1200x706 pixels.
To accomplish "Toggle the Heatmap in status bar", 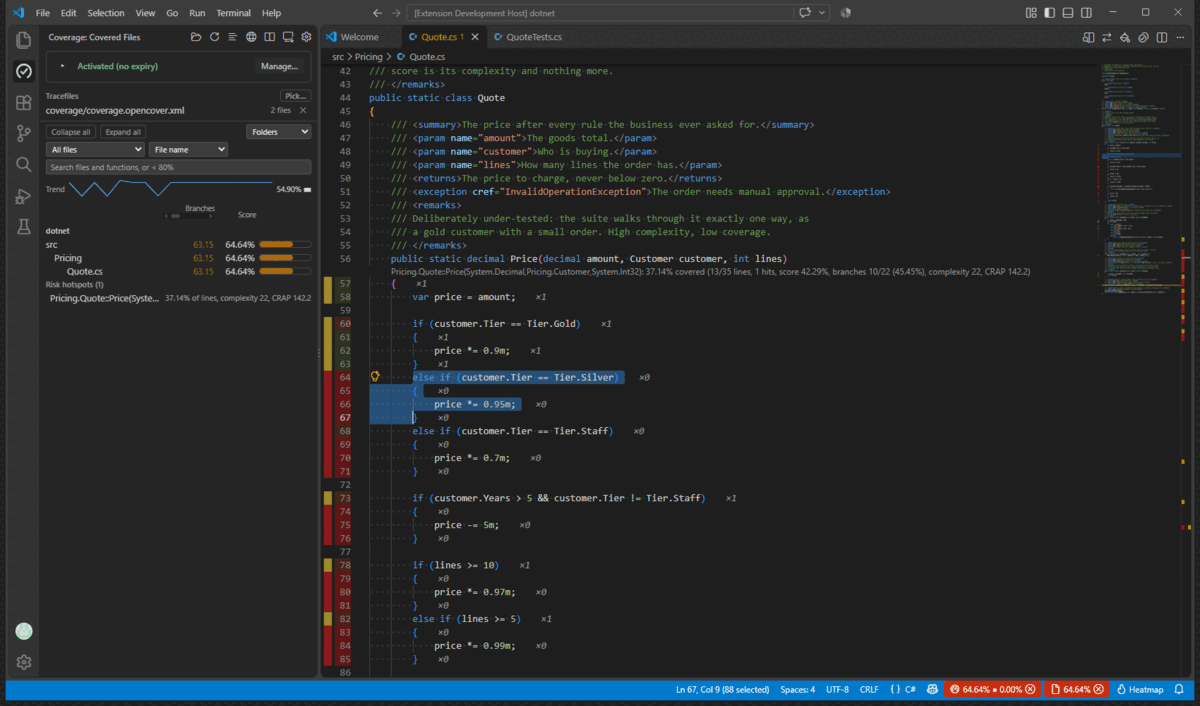I will click(1140, 690).
